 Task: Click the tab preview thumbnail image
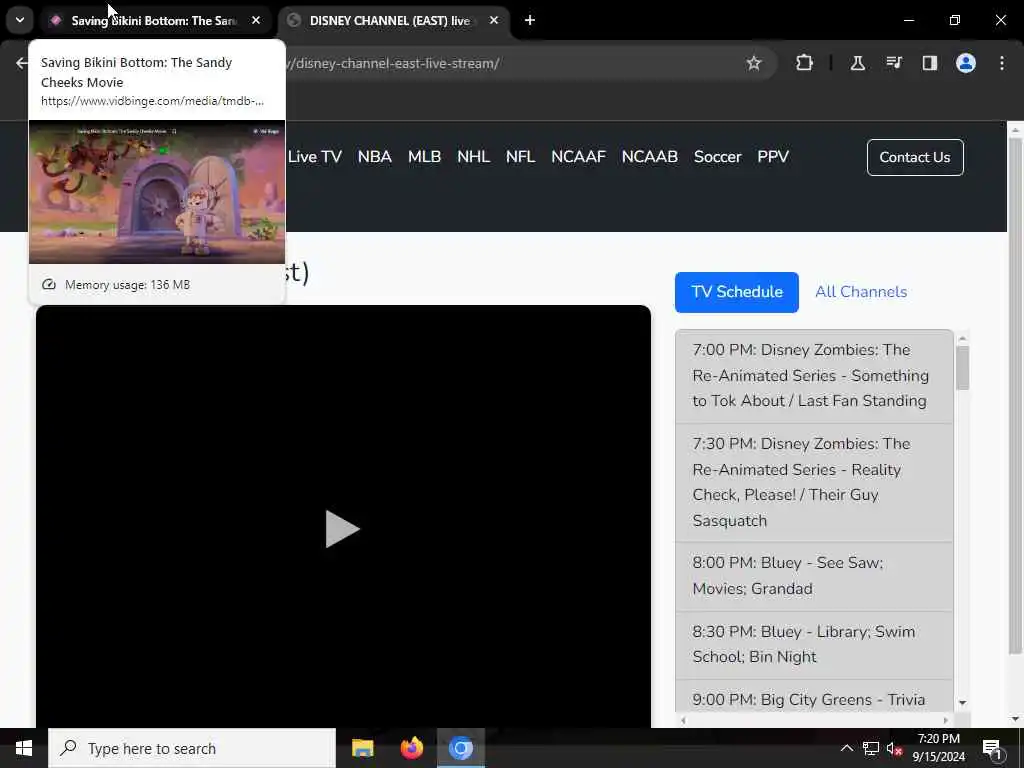[157, 192]
